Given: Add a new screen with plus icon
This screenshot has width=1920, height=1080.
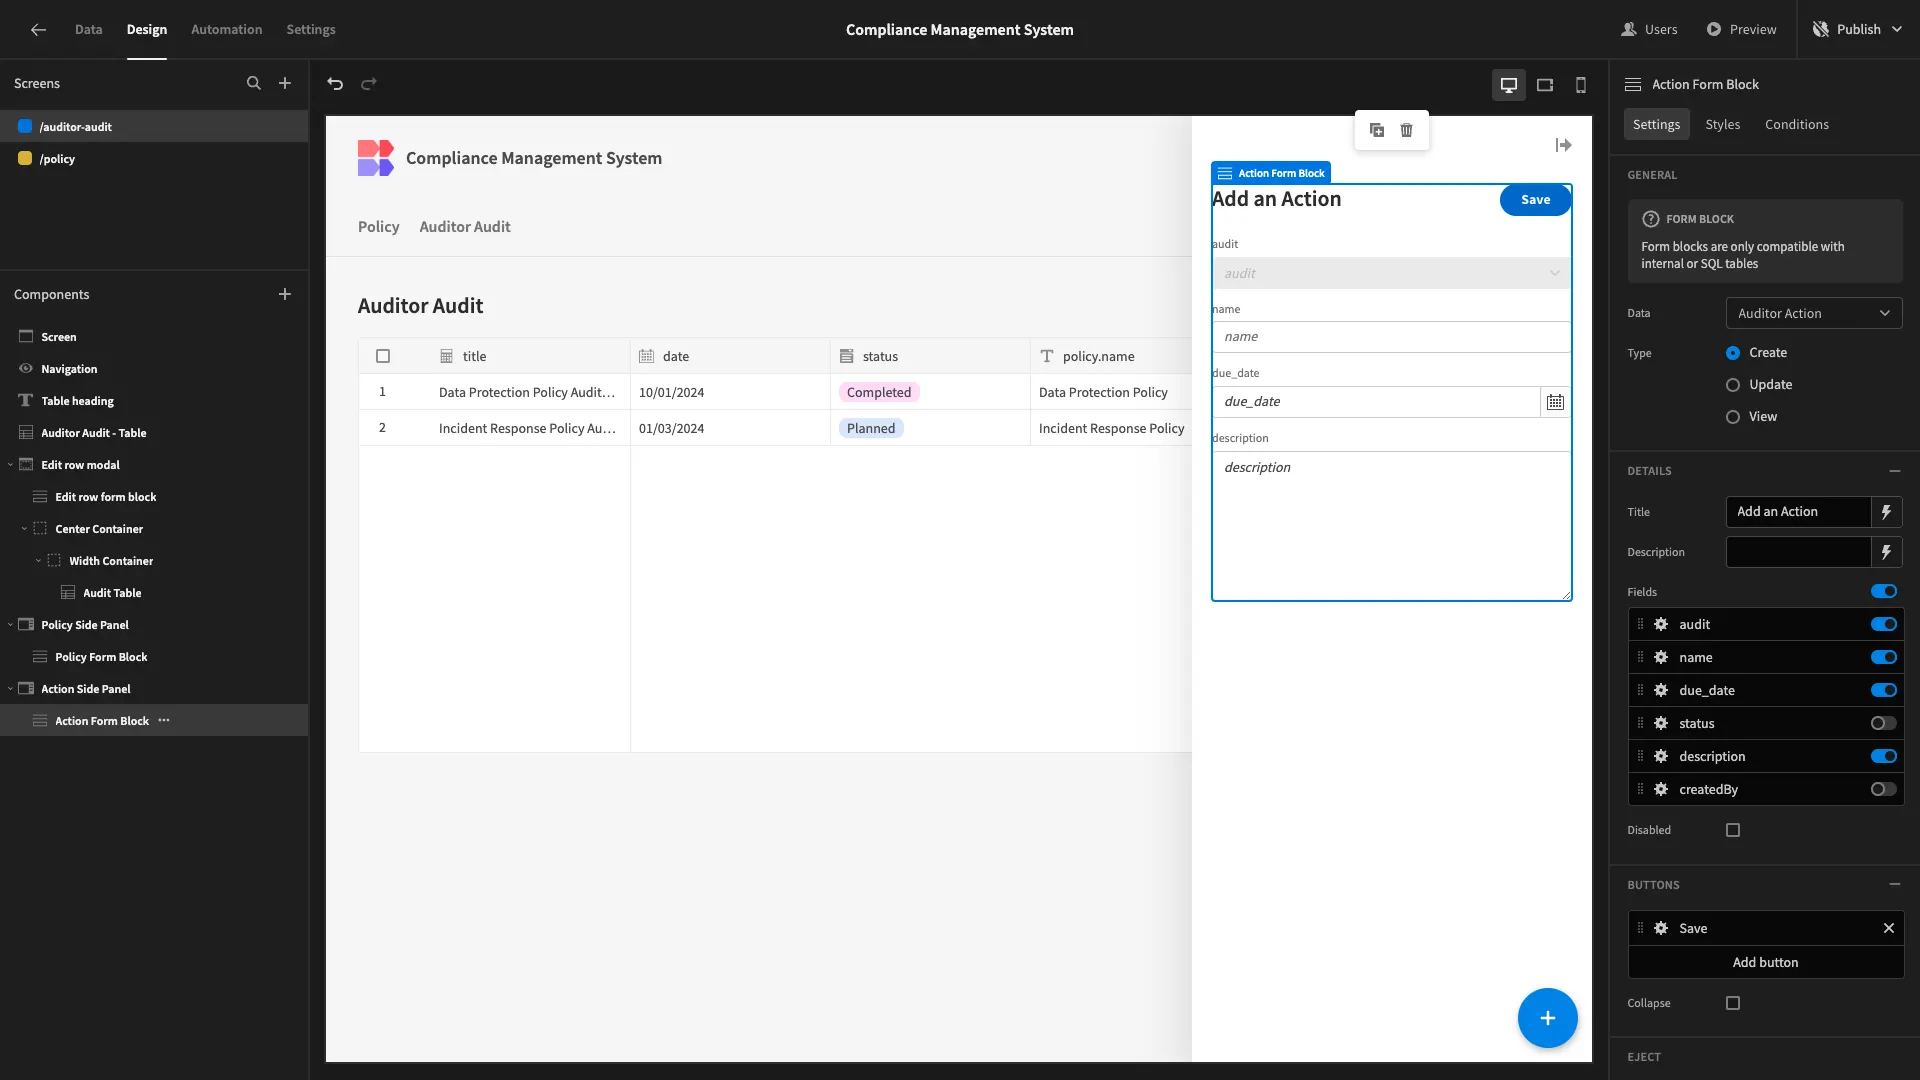Looking at the screenshot, I should click(285, 84).
